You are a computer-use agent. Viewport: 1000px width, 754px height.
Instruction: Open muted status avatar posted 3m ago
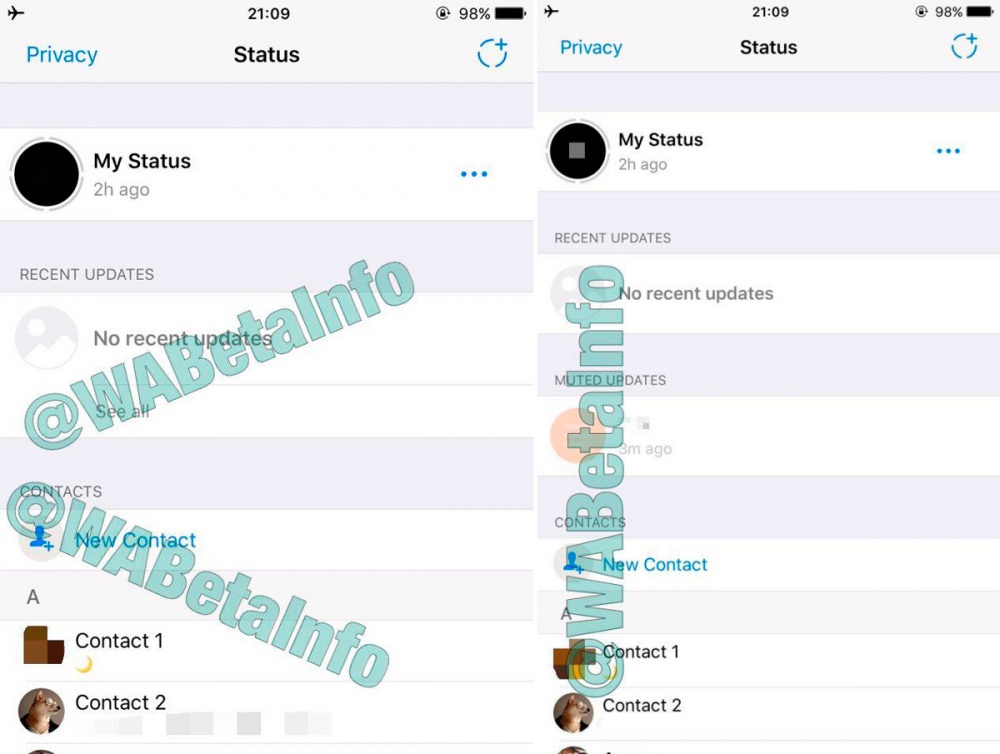[x=577, y=435]
